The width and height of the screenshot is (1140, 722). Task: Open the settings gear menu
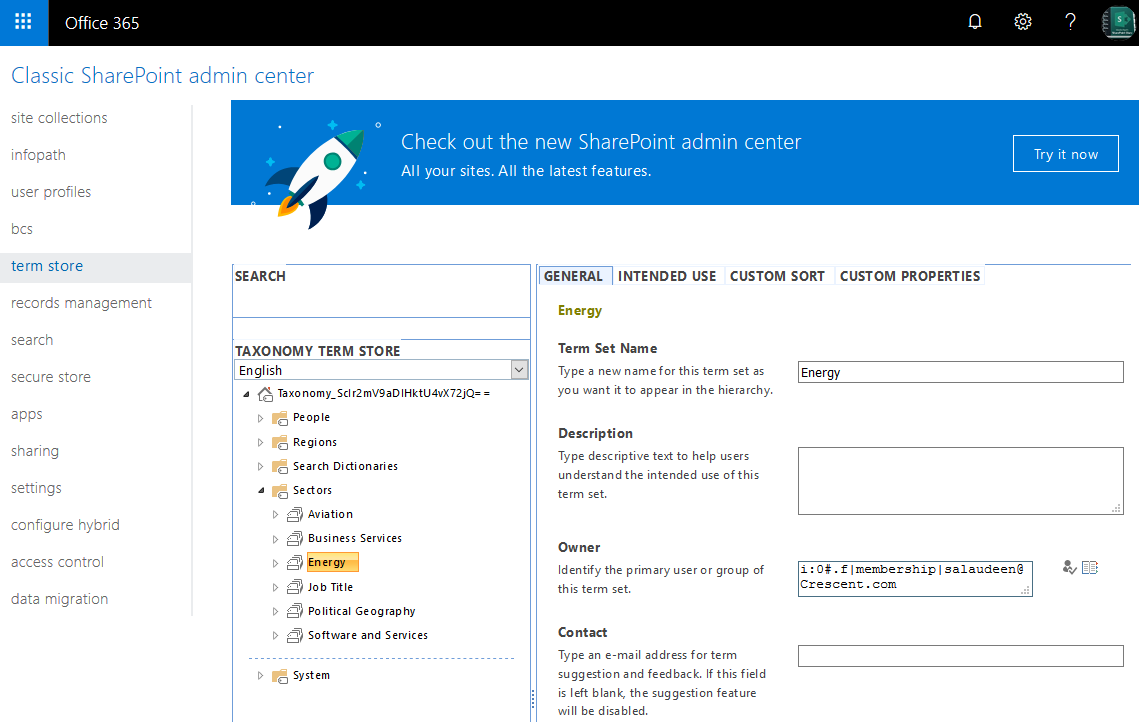coord(1023,22)
